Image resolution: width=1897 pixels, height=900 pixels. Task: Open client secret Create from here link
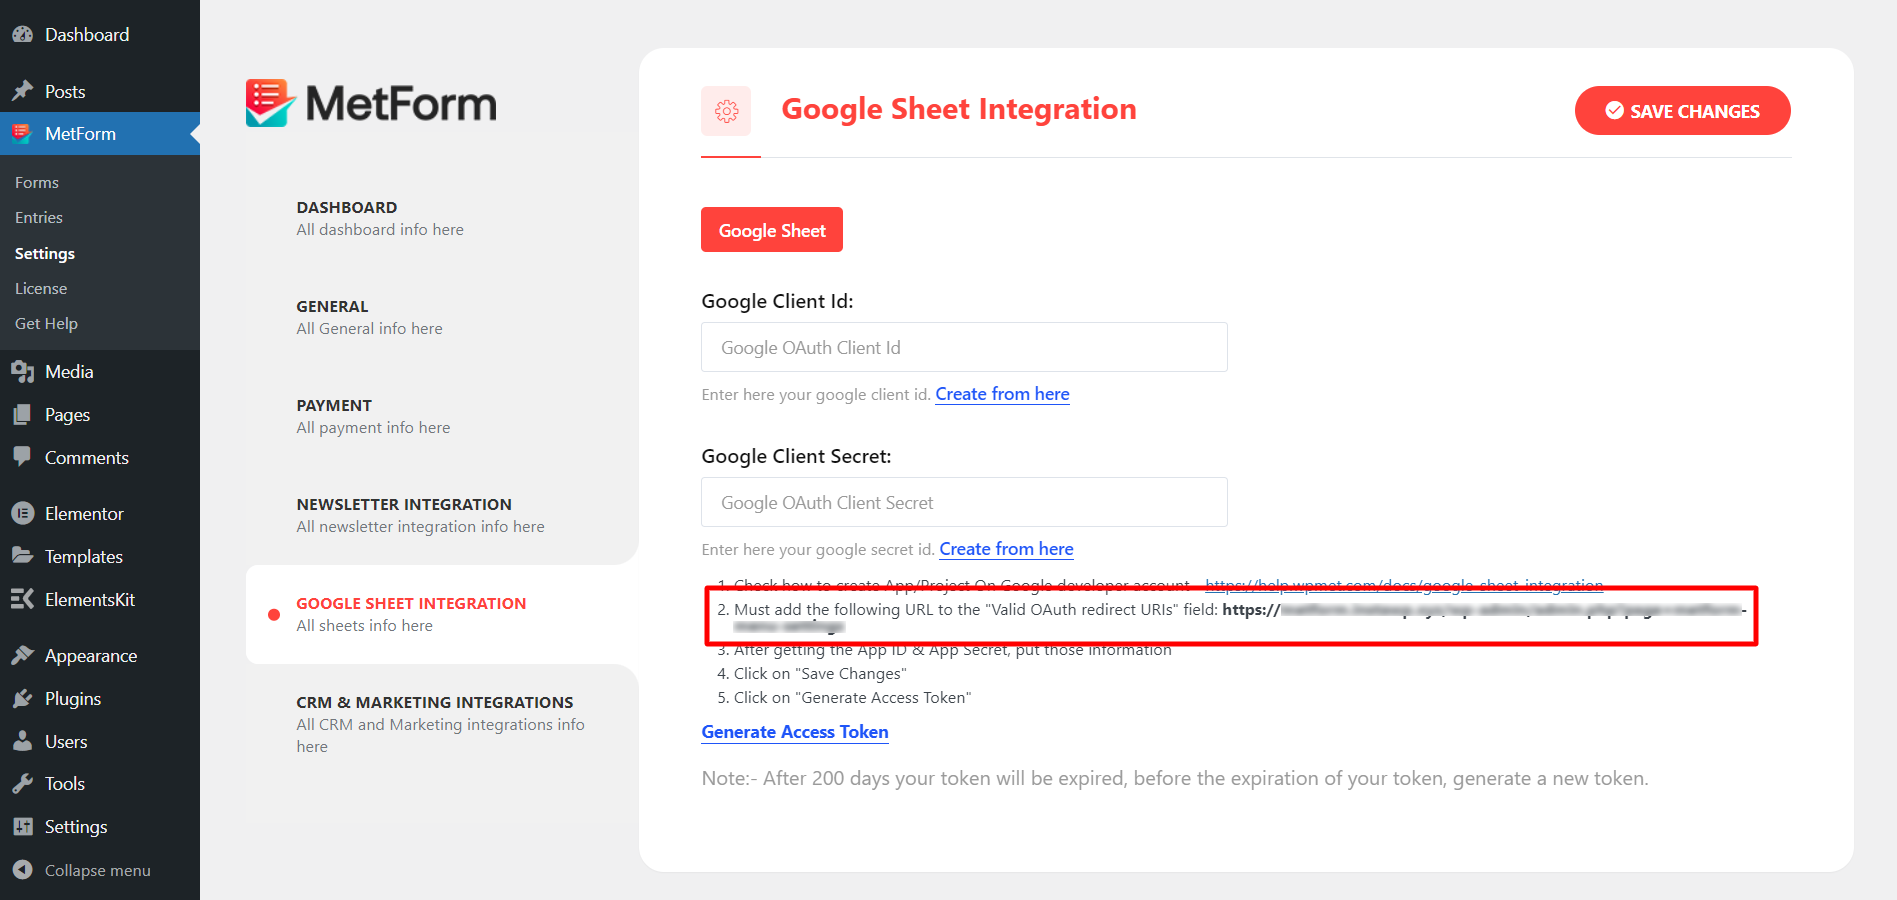[x=1006, y=549]
